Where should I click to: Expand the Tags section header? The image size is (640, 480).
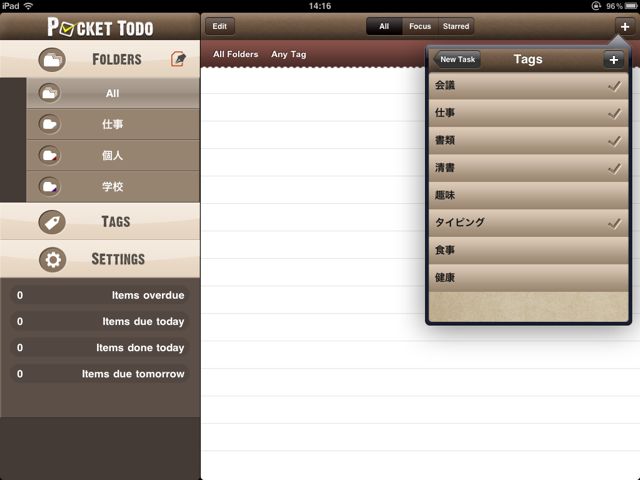point(100,222)
